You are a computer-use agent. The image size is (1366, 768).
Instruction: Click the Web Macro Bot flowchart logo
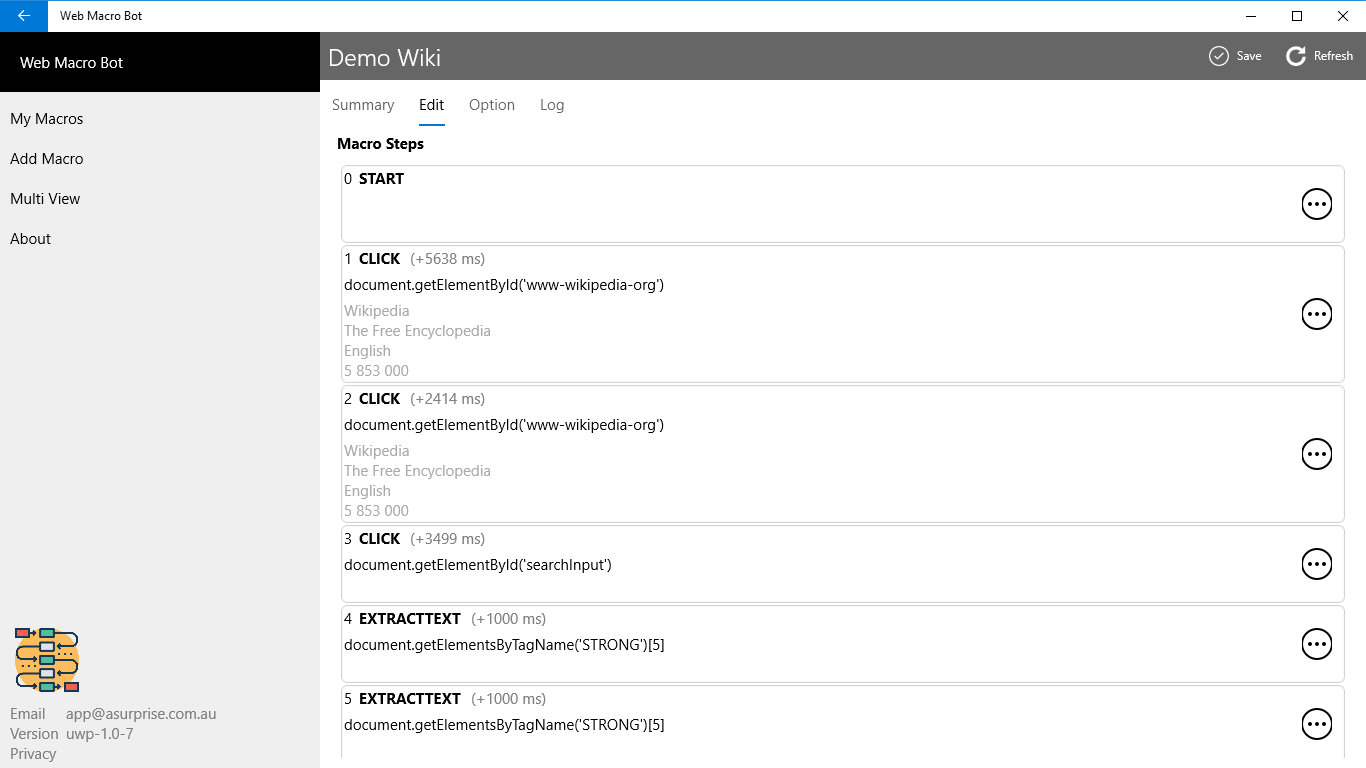point(47,660)
